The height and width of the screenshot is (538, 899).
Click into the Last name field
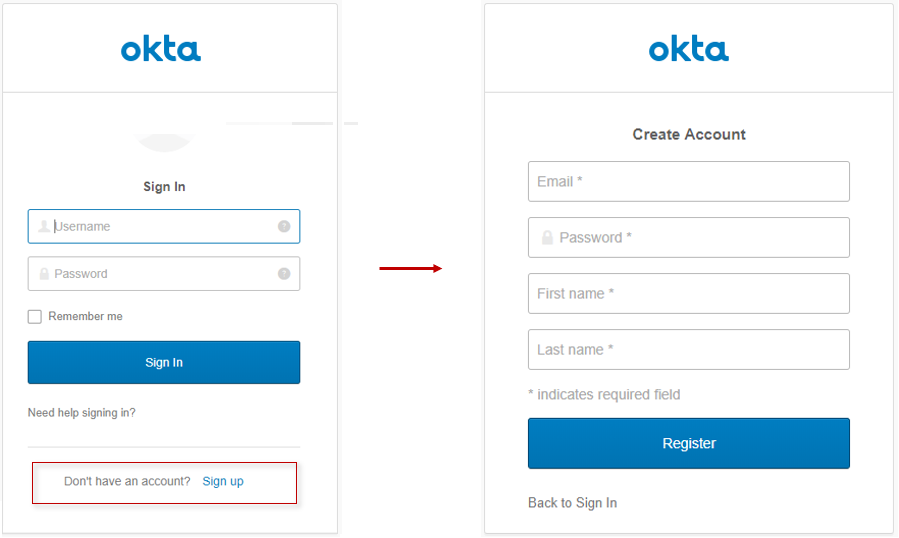[x=688, y=350]
